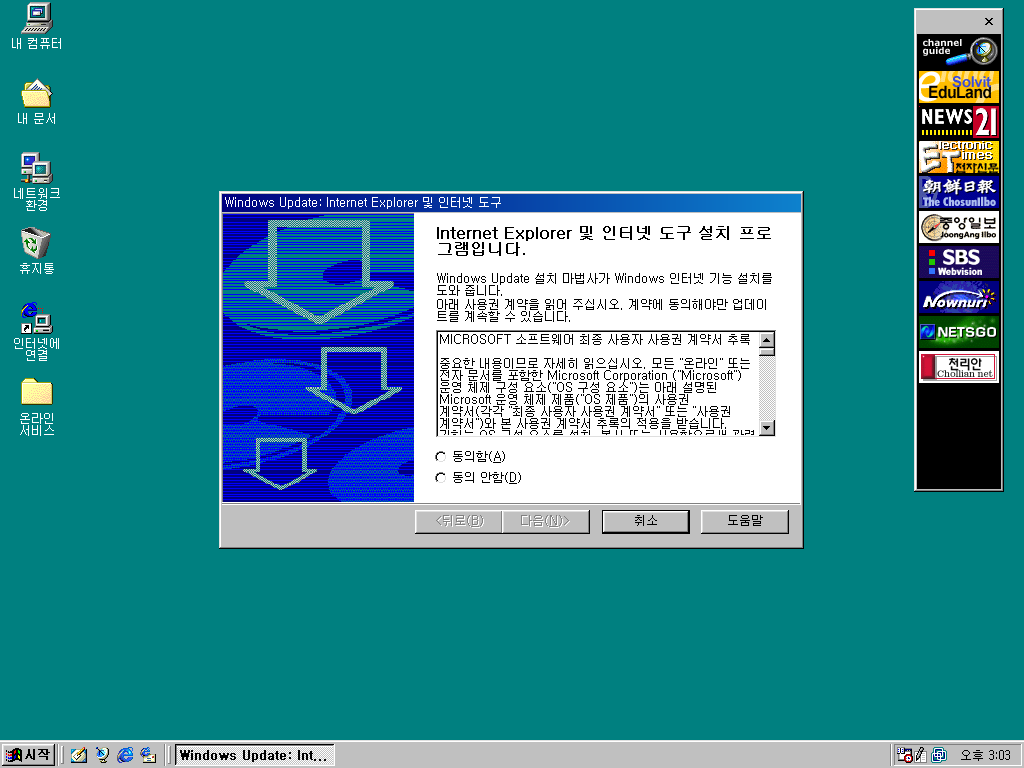Click the overlapping-windows tray icon
This screenshot has width=1024, height=768.
(x=938, y=755)
